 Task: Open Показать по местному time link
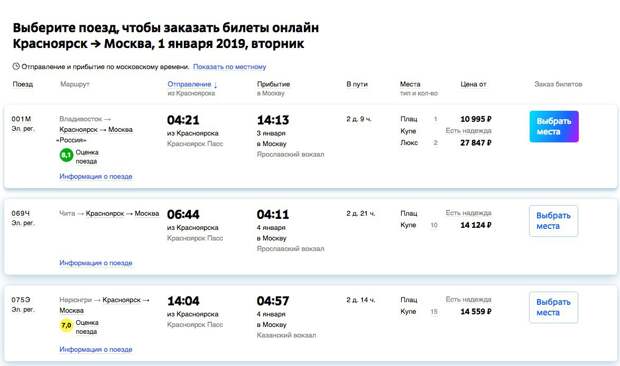(x=229, y=67)
